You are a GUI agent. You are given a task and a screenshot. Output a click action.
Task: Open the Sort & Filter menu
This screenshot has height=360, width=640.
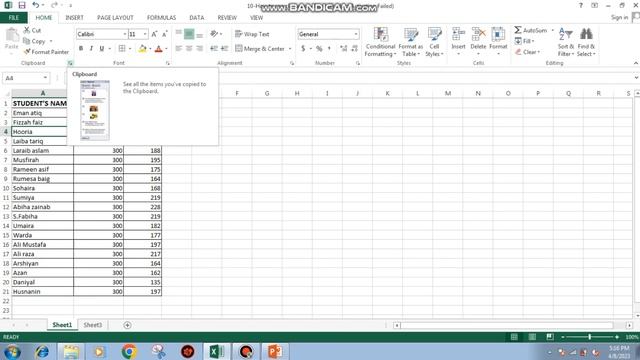coord(566,42)
